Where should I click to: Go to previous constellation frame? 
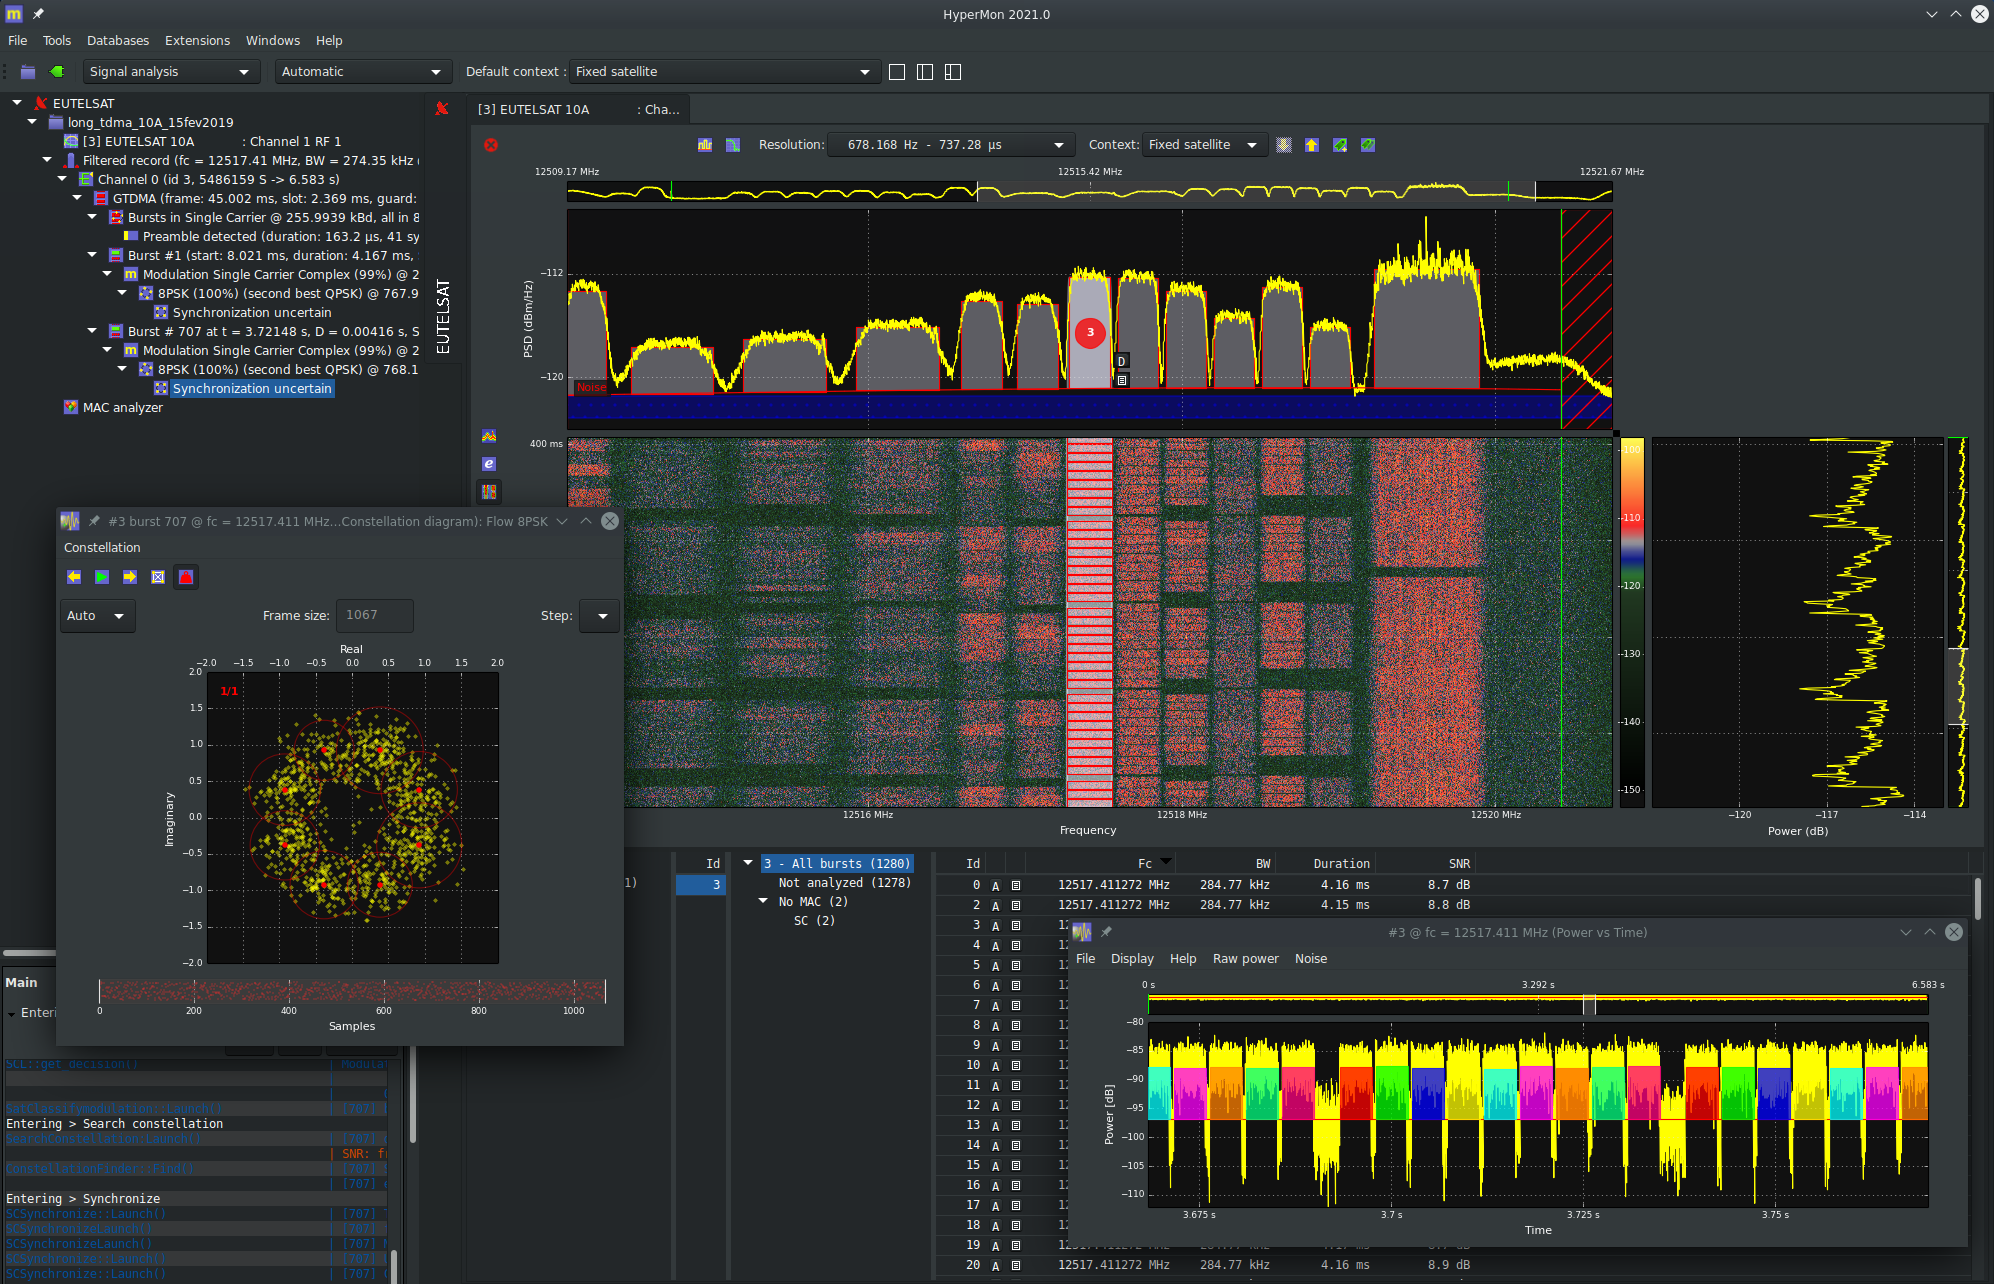coord(74,577)
